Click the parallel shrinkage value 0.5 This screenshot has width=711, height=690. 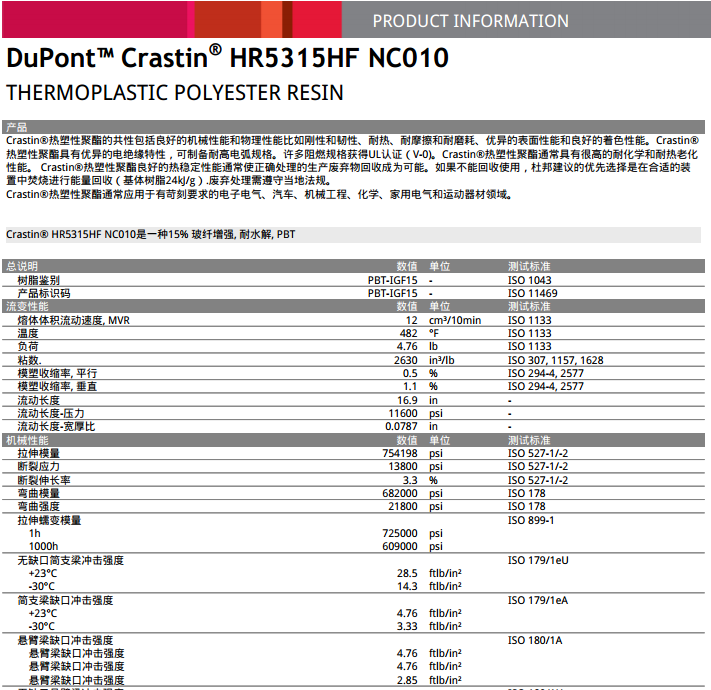coord(410,373)
